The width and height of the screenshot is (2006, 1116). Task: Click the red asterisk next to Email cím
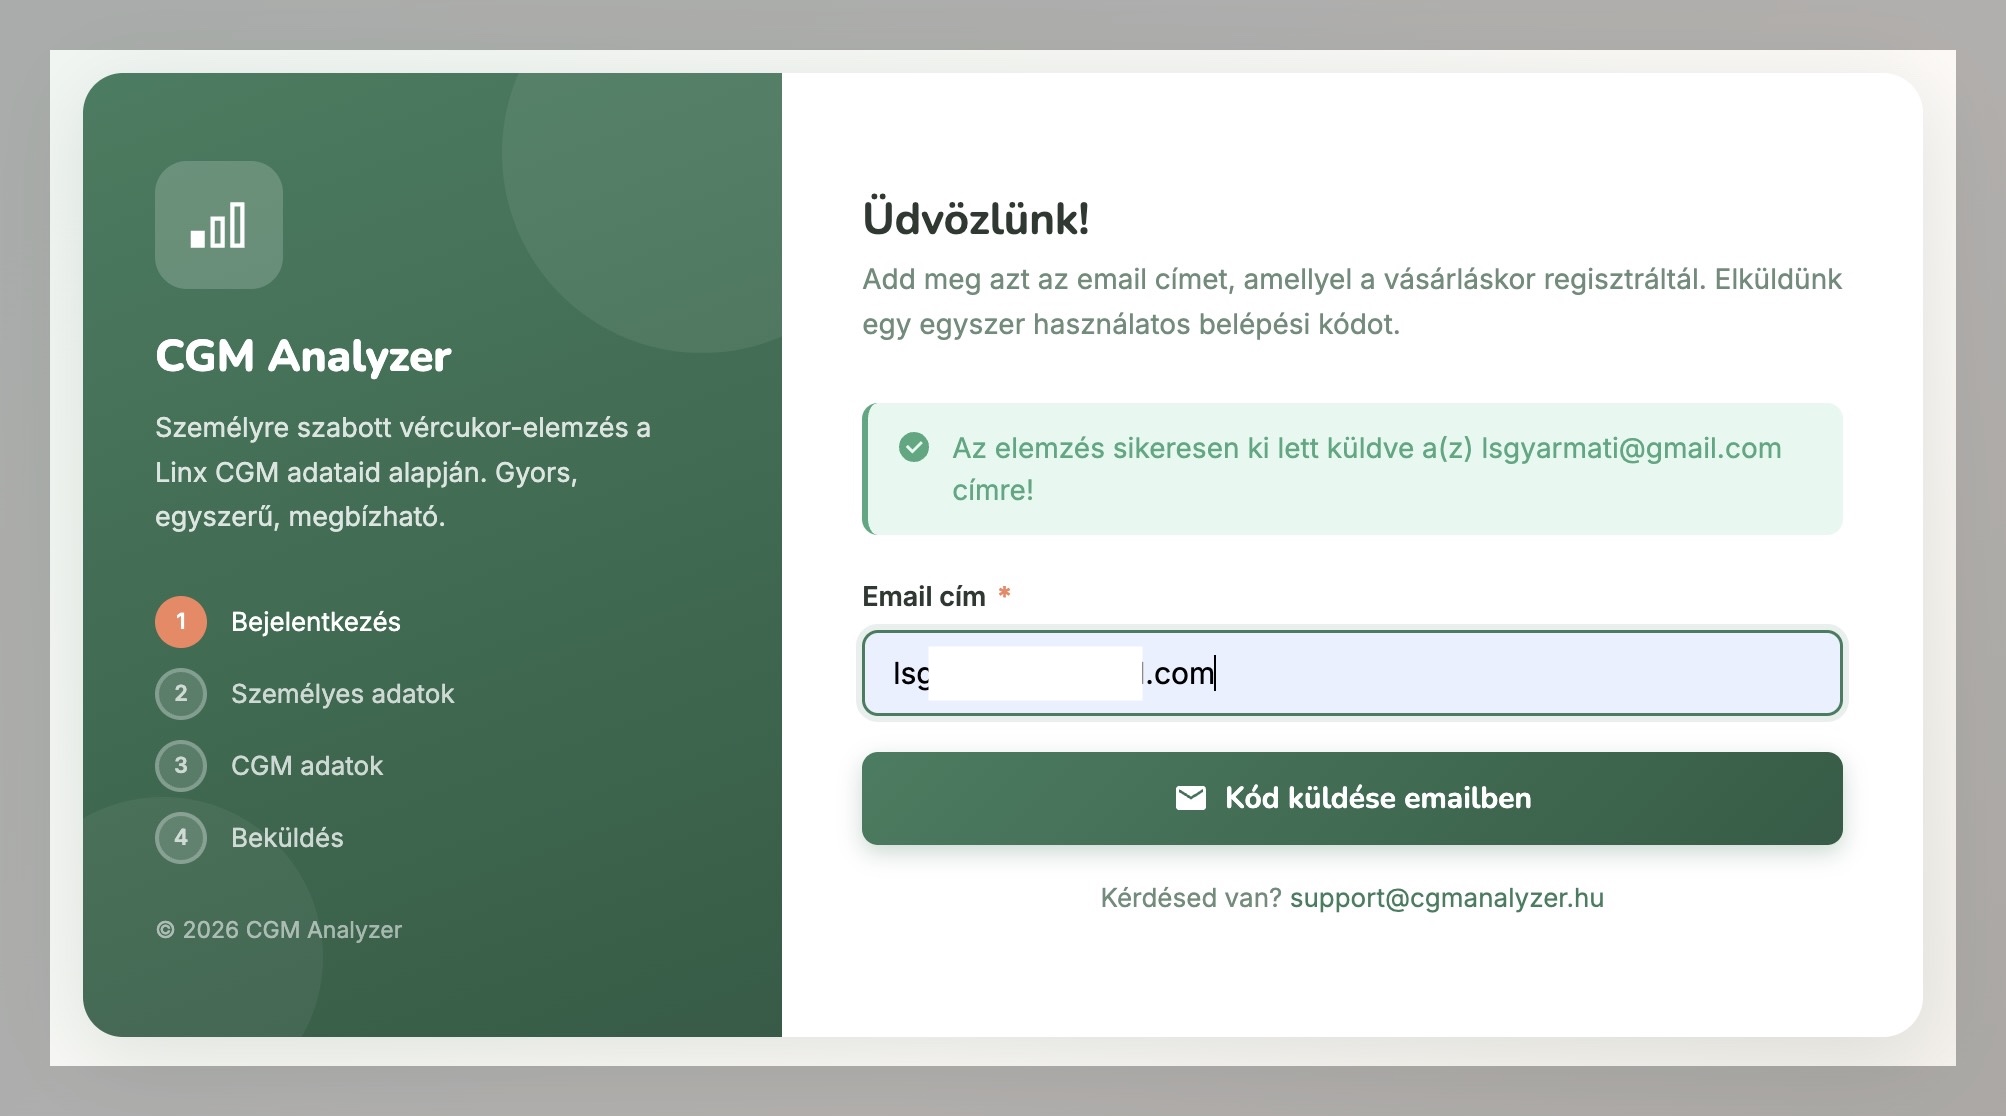tap(1005, 593)
